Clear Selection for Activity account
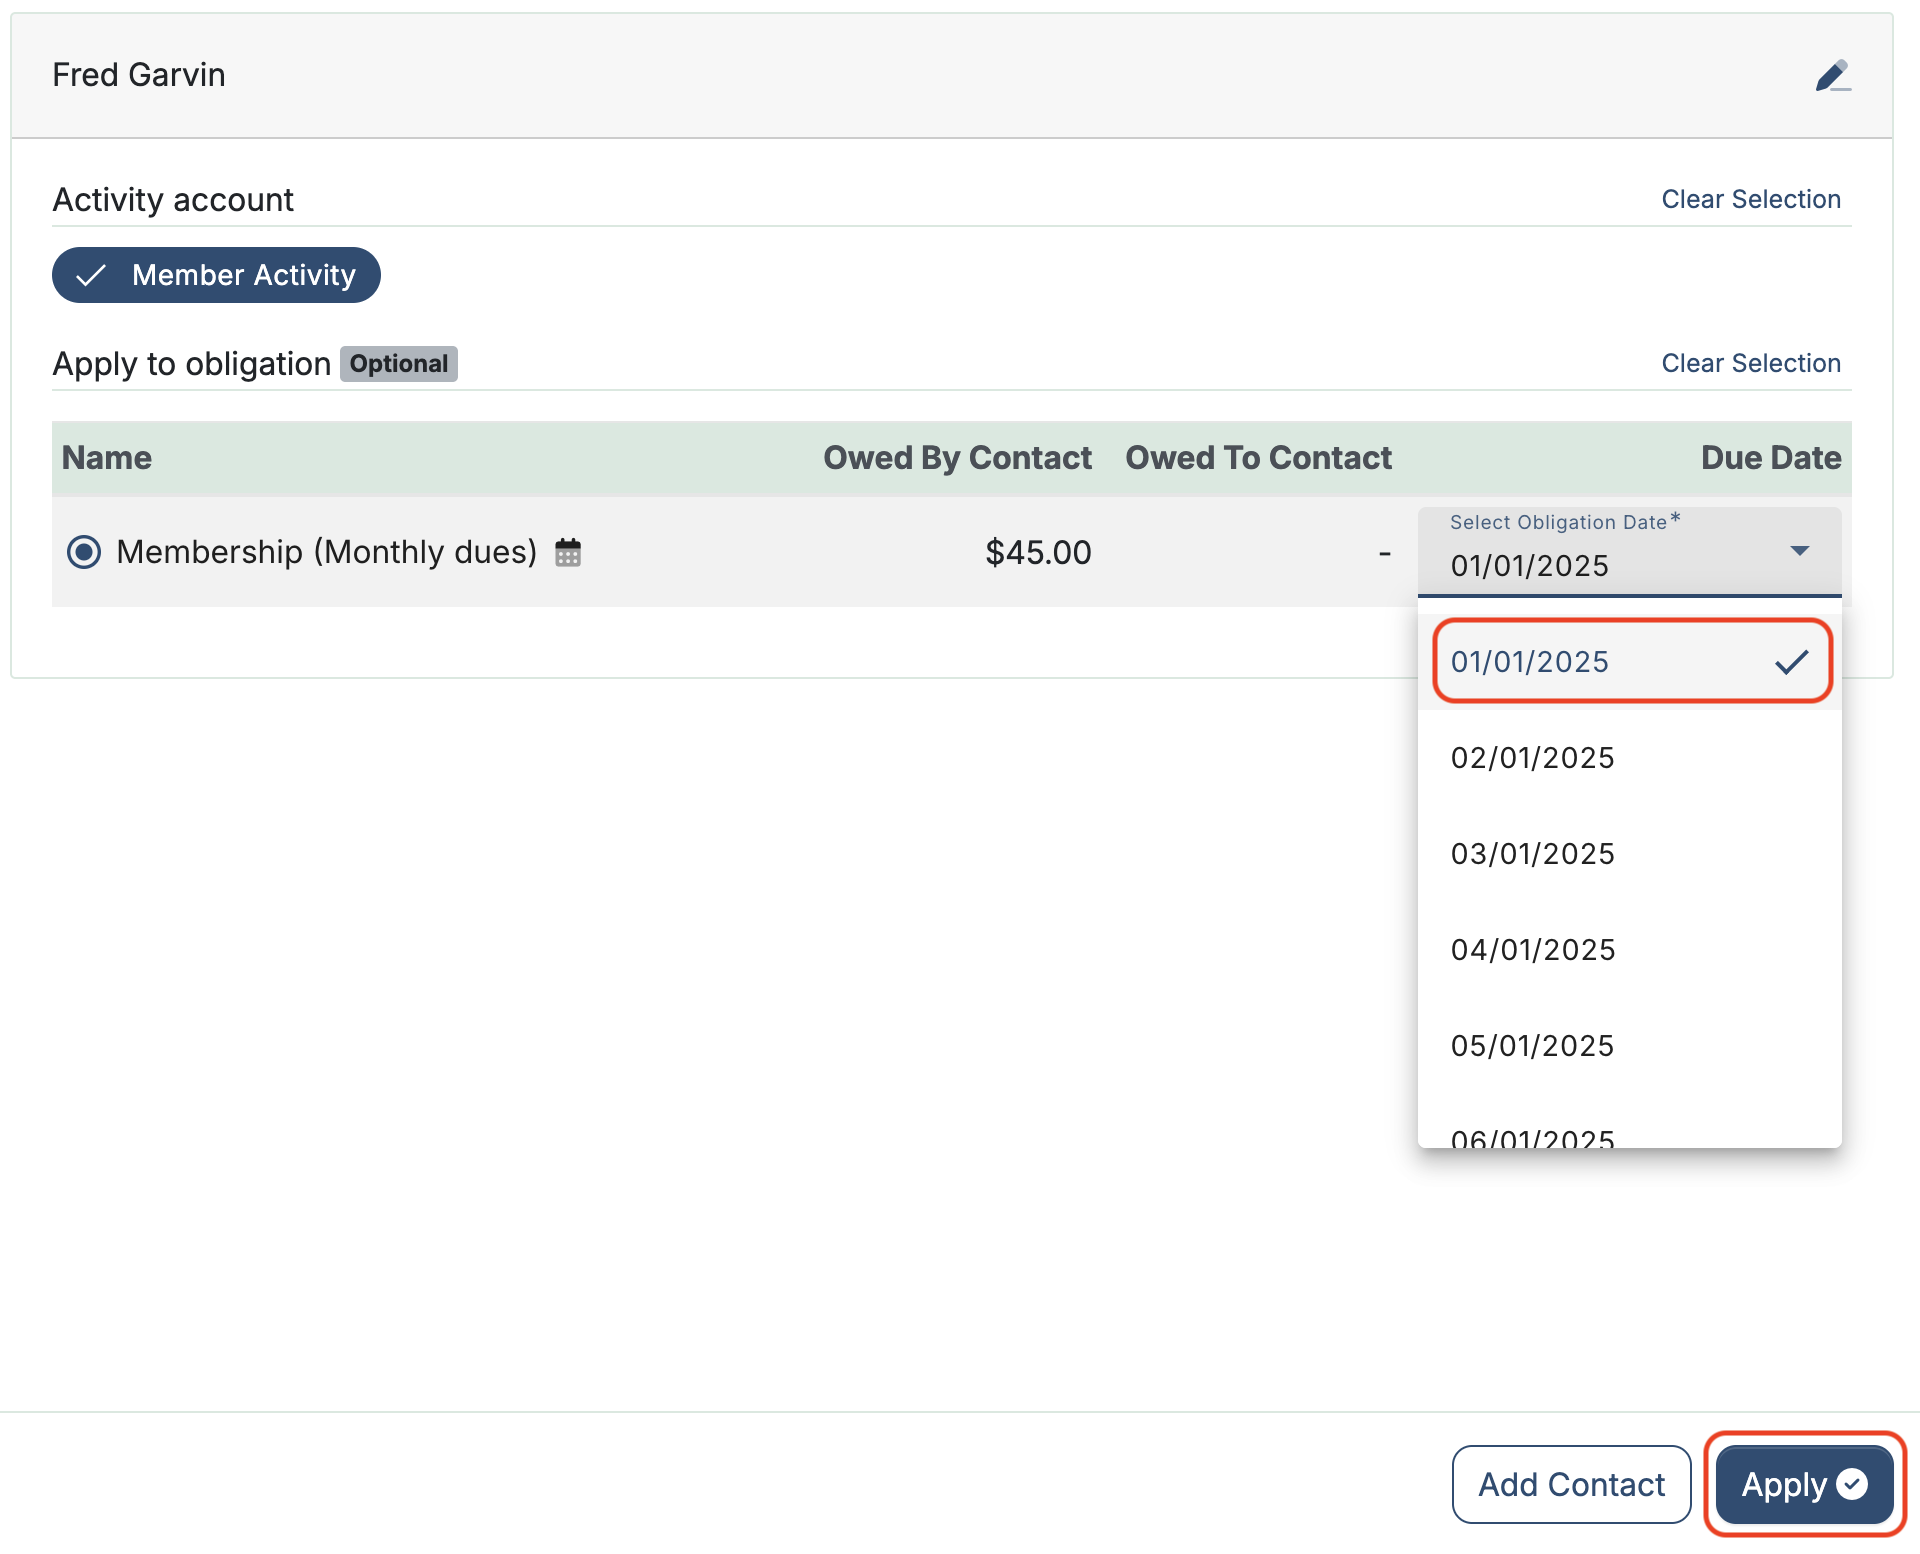This screenshot has height=1554, width=1920. point(1750,199)
